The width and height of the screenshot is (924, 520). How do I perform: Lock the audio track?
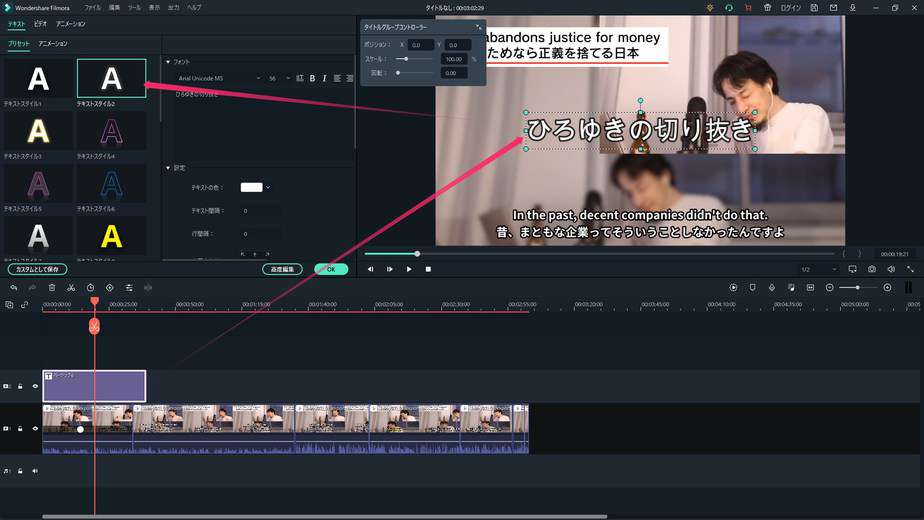(20, 471)
